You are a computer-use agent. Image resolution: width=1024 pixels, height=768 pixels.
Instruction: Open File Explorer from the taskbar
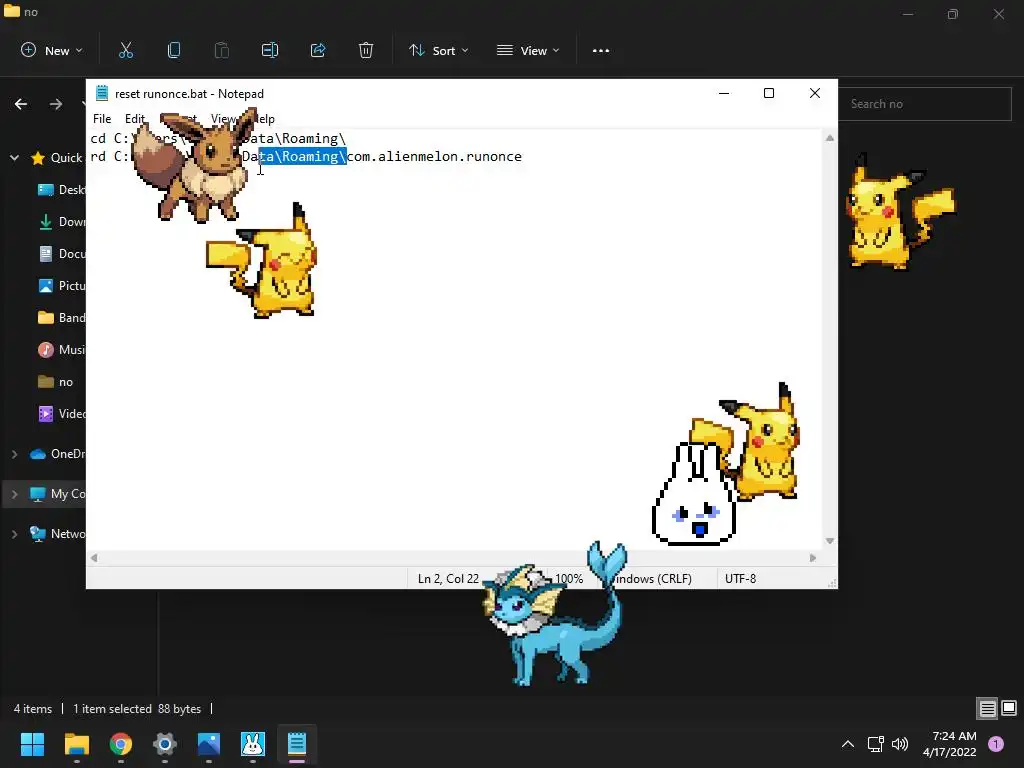pos(76,744)
